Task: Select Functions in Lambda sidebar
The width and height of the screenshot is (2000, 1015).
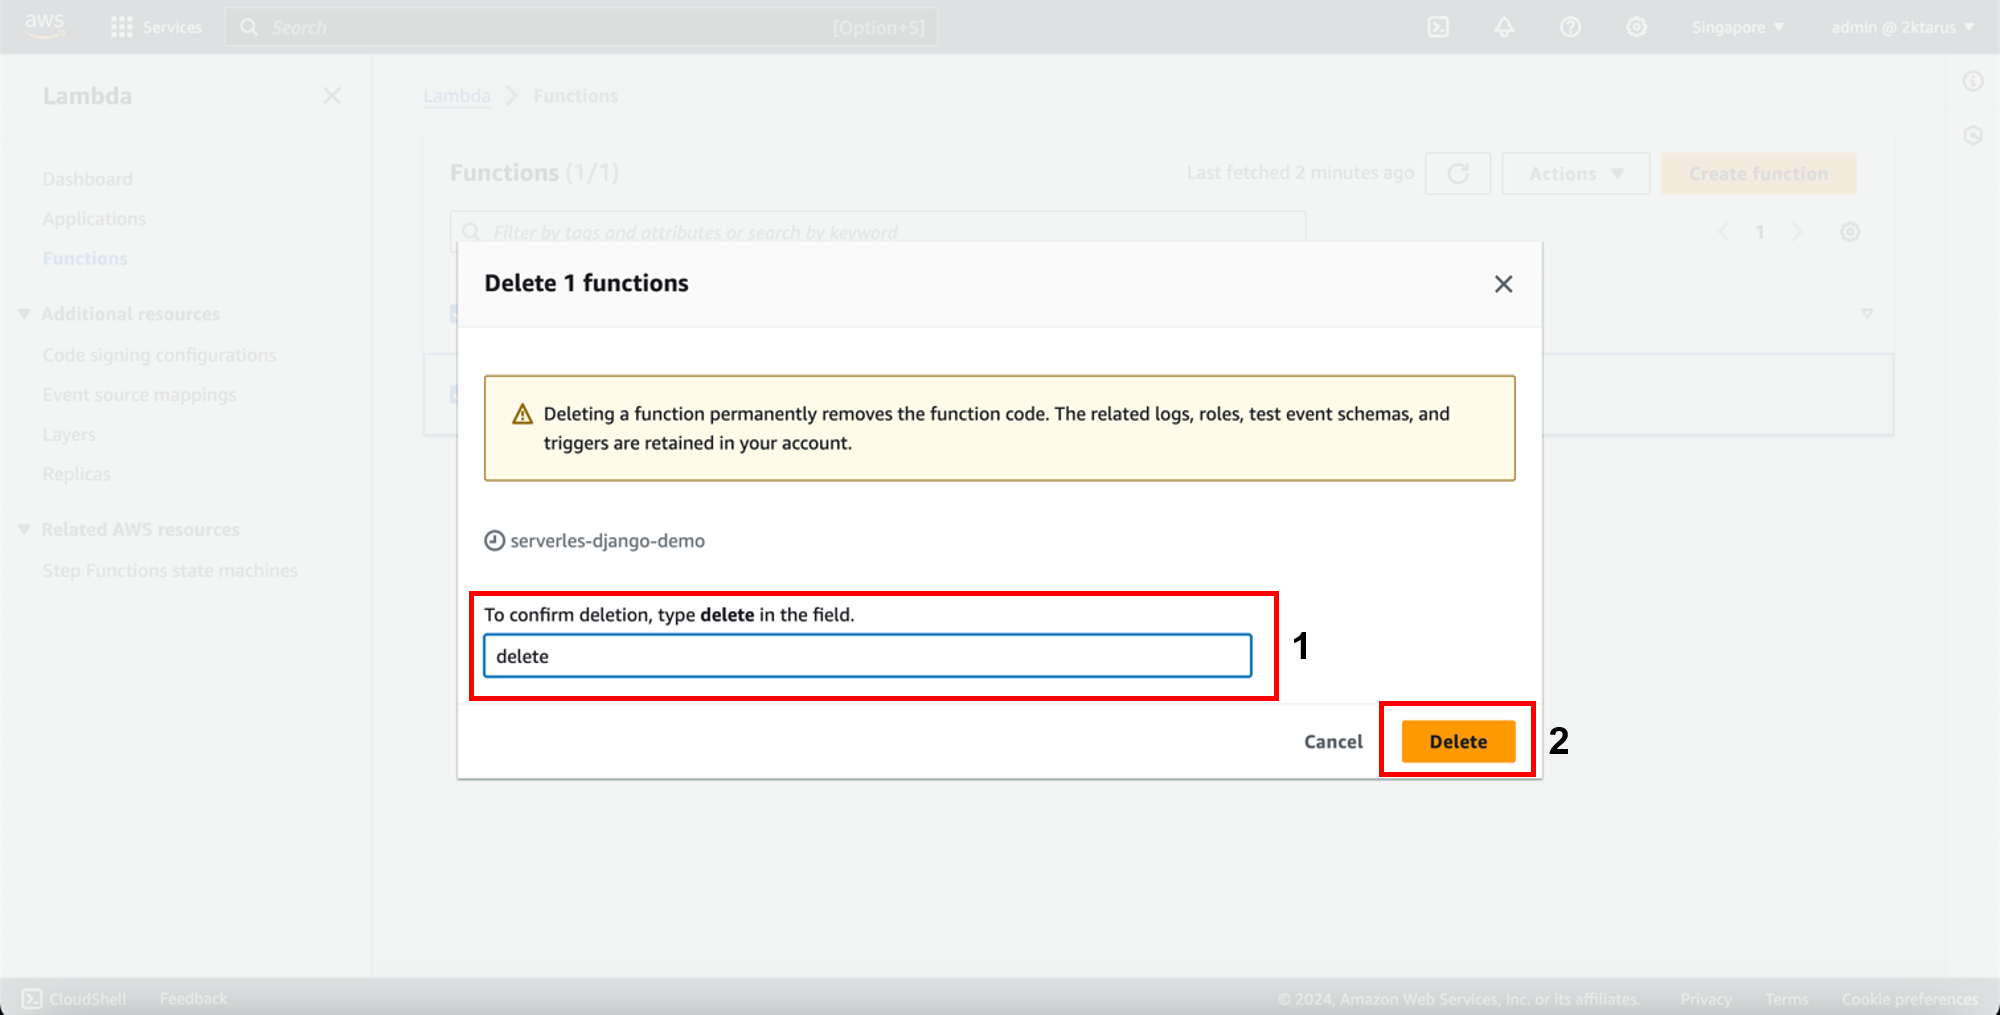Action: coord(85,259)
